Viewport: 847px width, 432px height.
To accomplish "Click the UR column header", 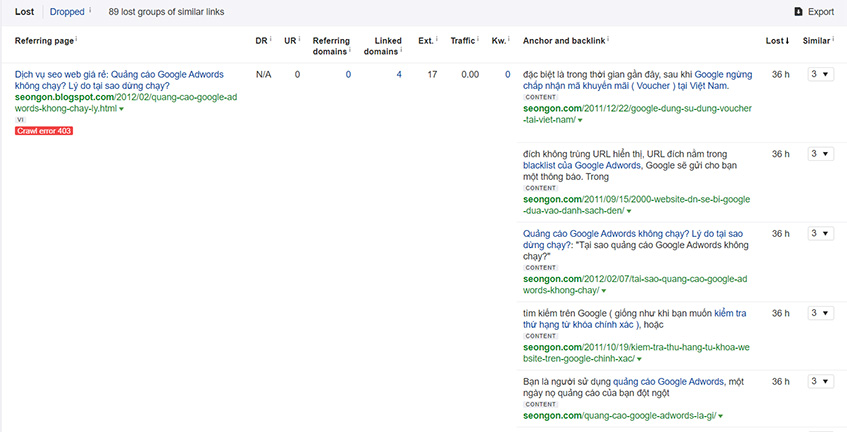I will [290, 40].
